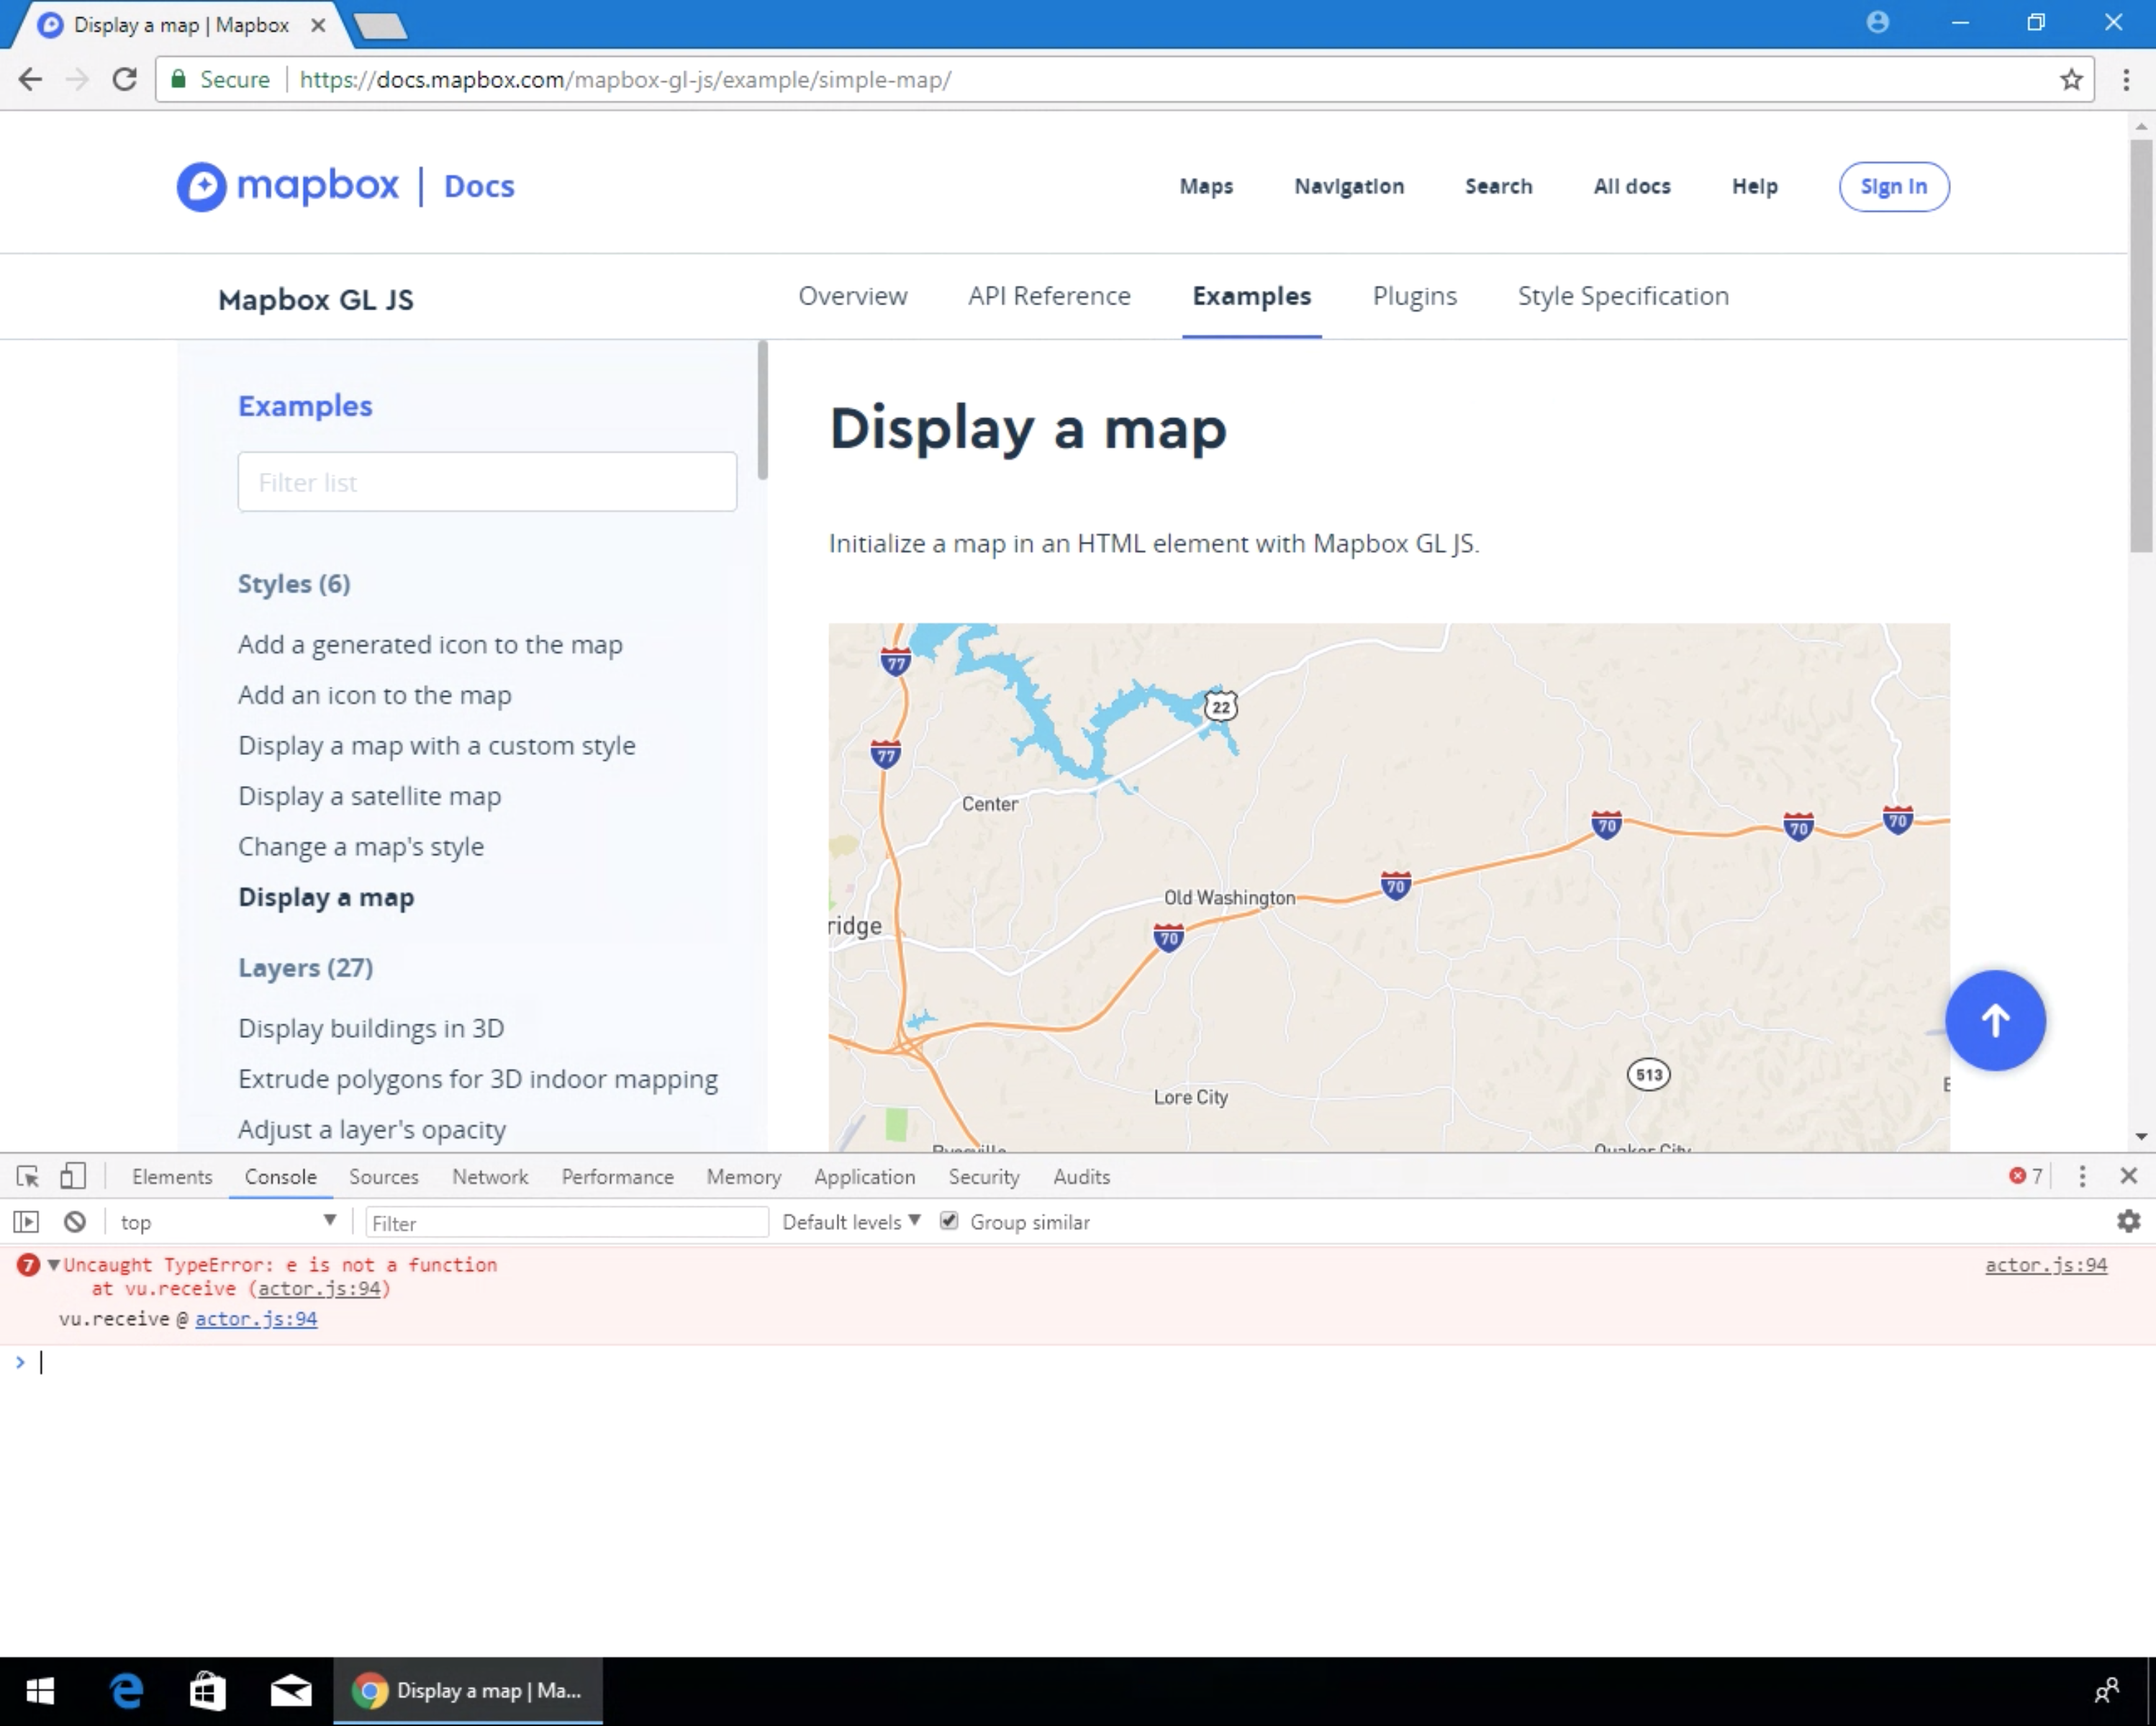This screenshot has width=2156, height=1726.
Task: Switch to the Network tab
Action: [x=489, y=1177]
